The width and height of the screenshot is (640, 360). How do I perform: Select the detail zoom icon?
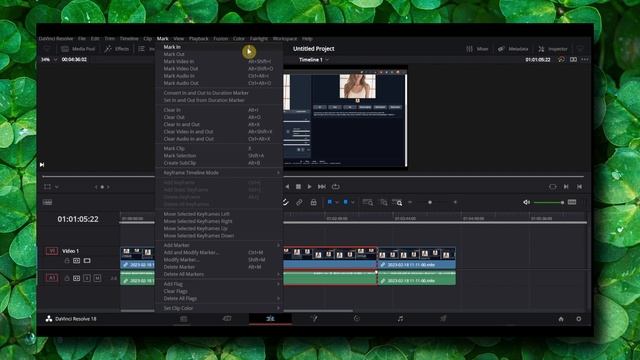tap(384, 202)
